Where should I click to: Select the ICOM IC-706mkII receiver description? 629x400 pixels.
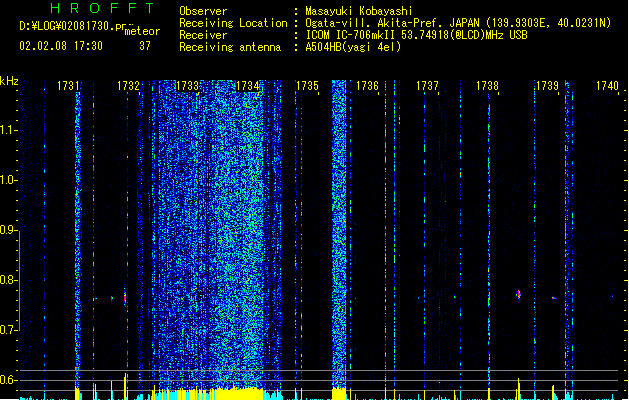pyautogui.click(x=416, y=35)
